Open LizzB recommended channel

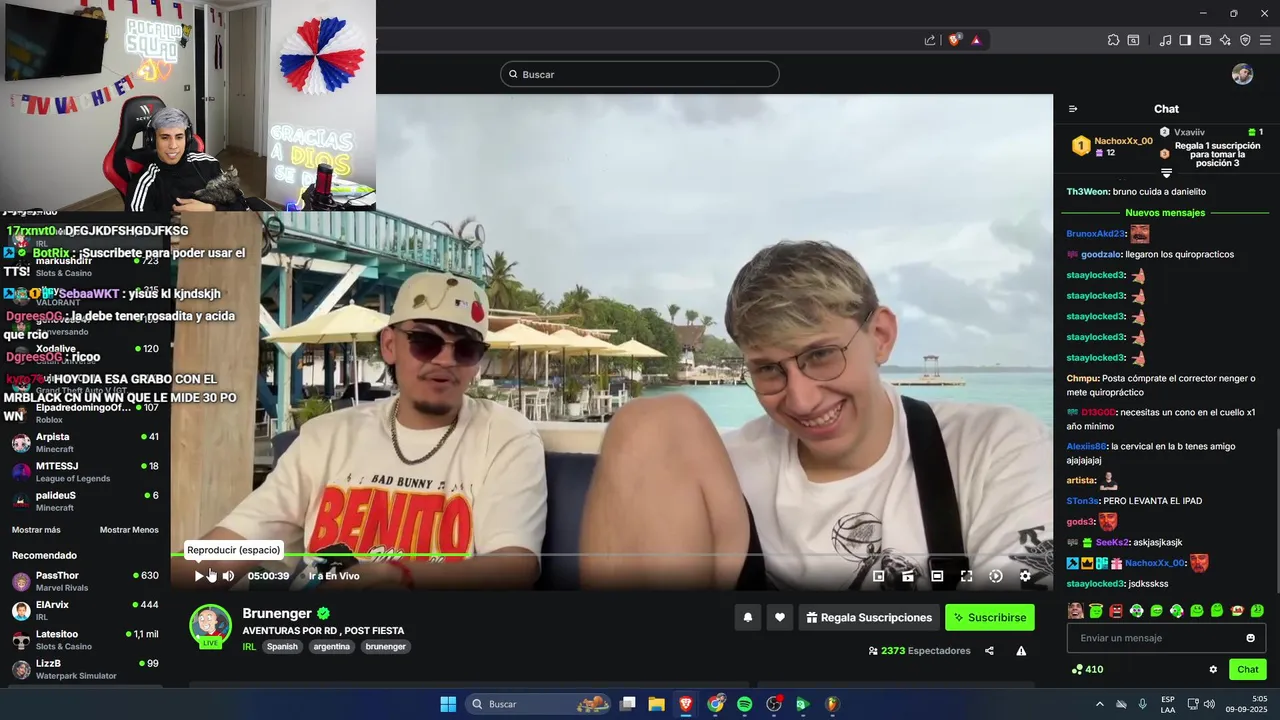pos(85,669)
